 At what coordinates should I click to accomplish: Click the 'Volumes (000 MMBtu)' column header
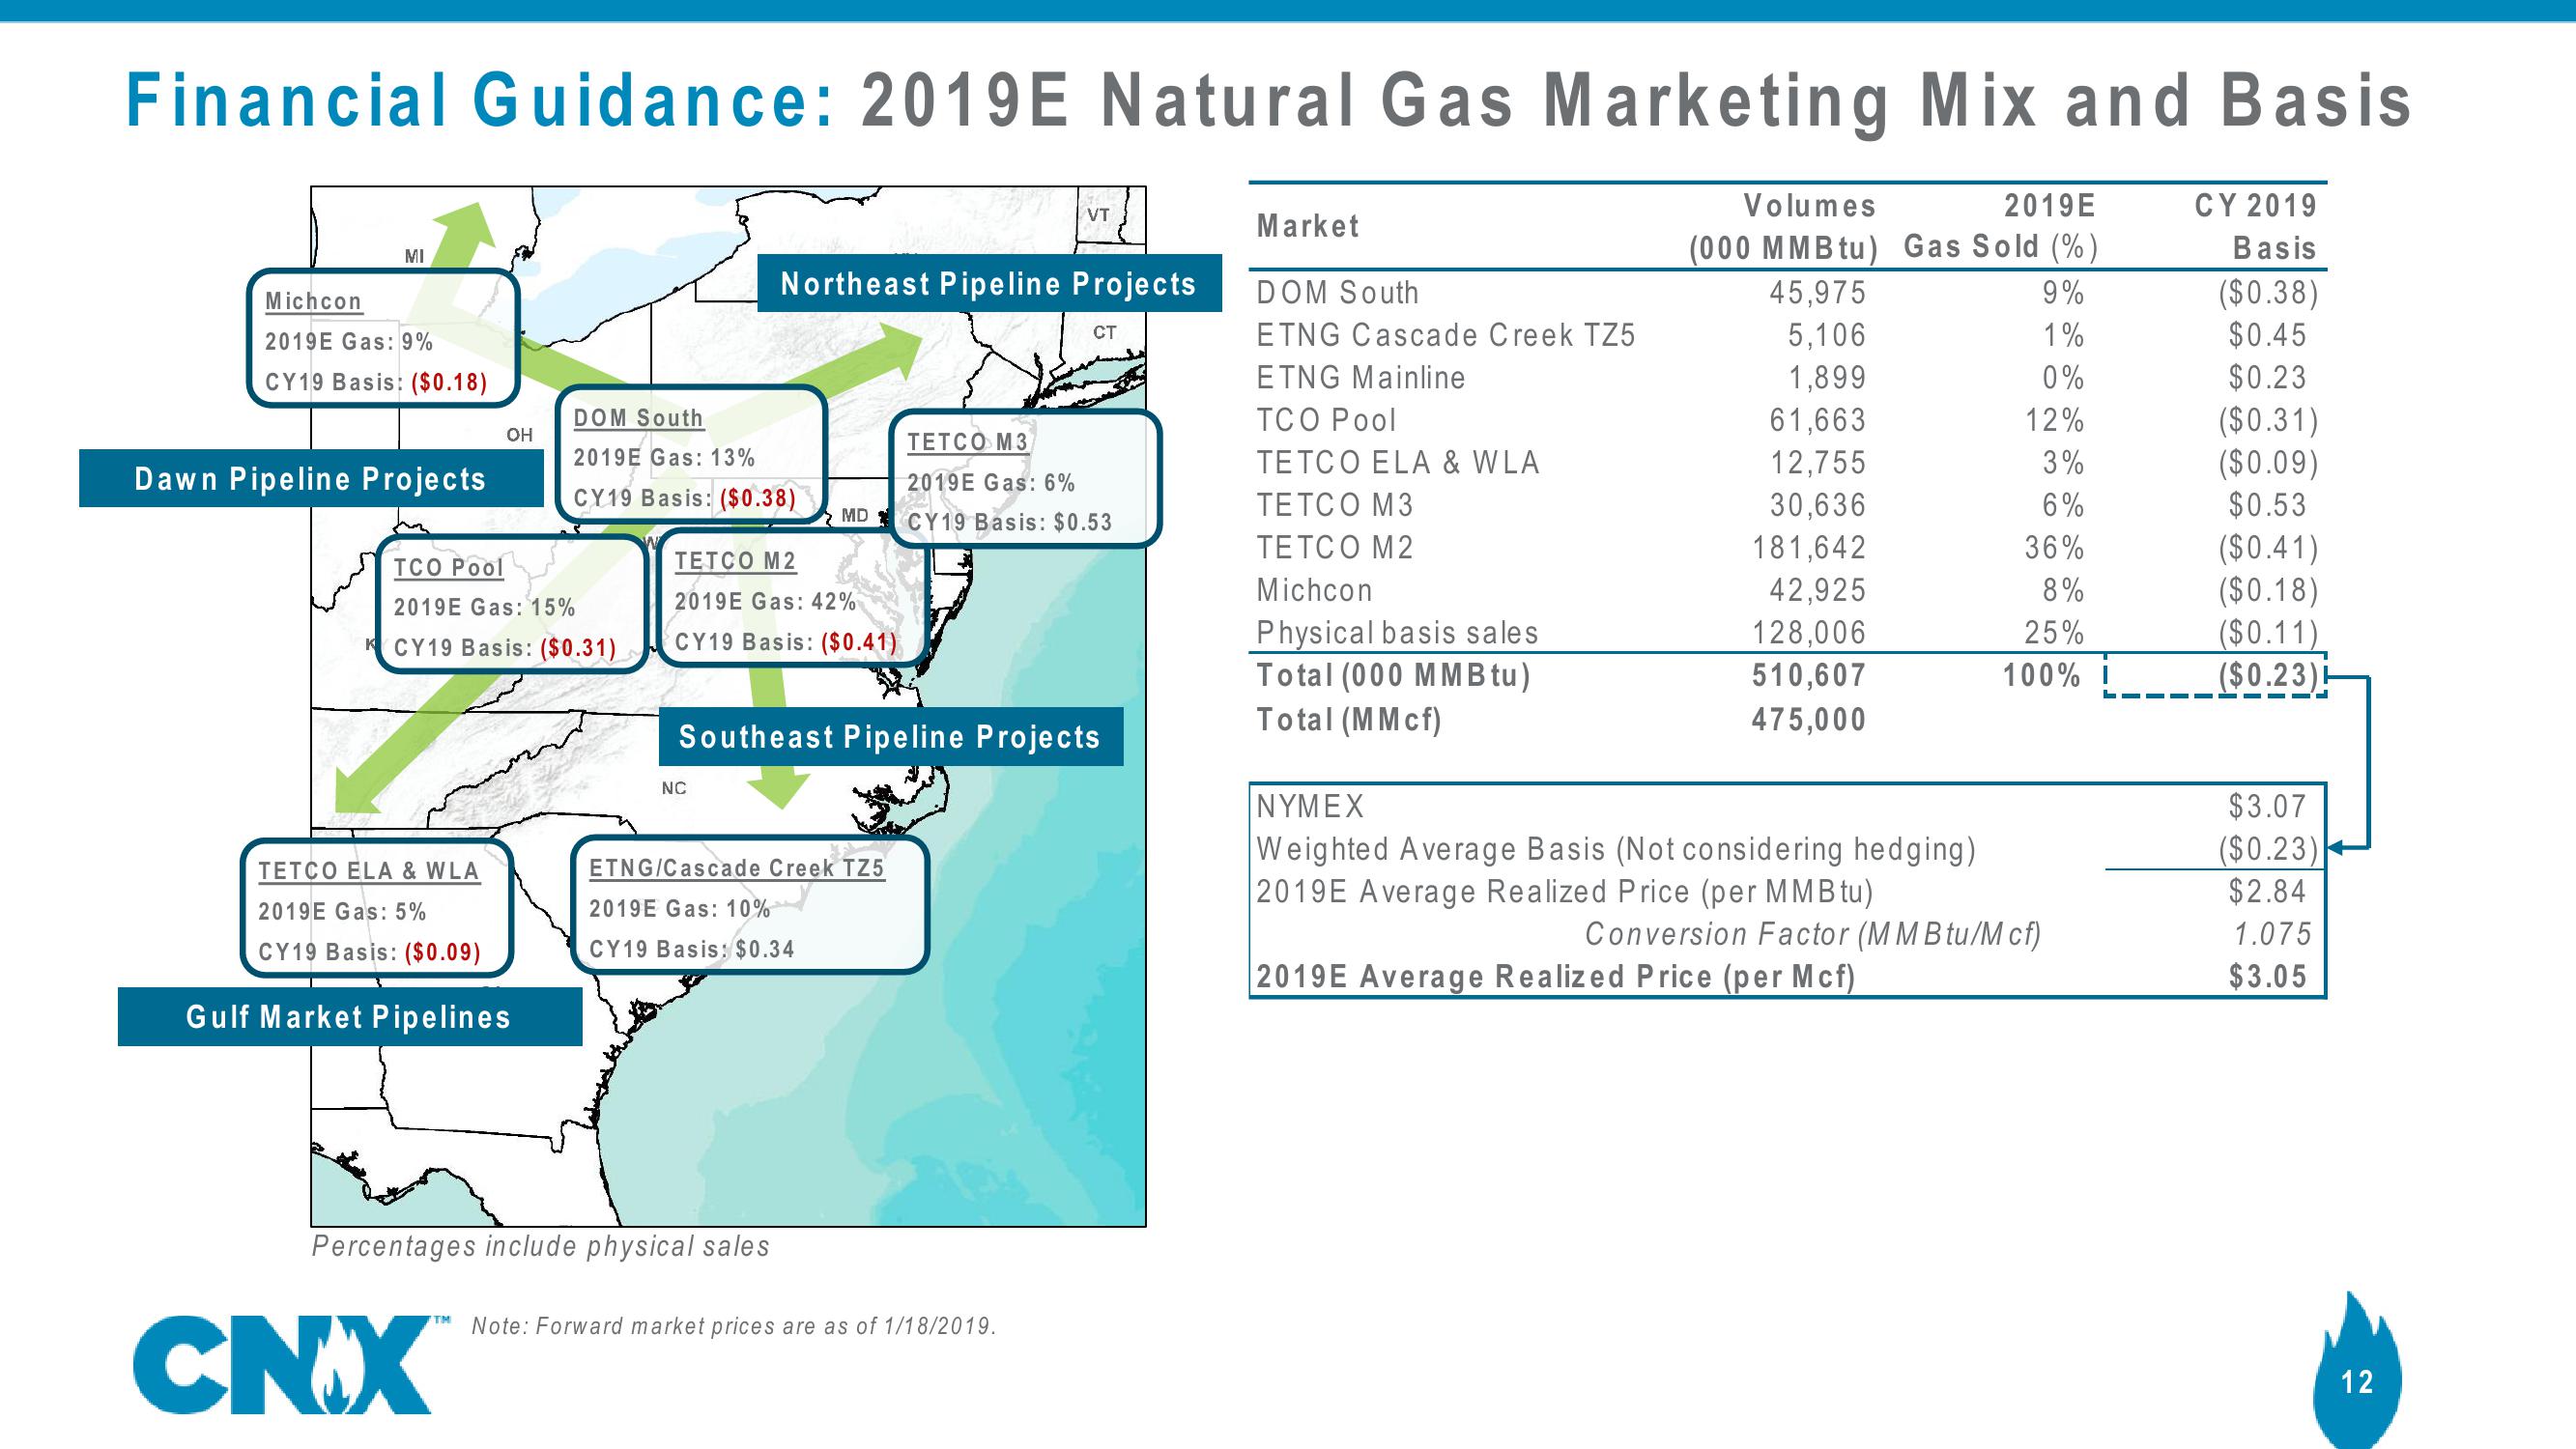tap(1784, 226)
